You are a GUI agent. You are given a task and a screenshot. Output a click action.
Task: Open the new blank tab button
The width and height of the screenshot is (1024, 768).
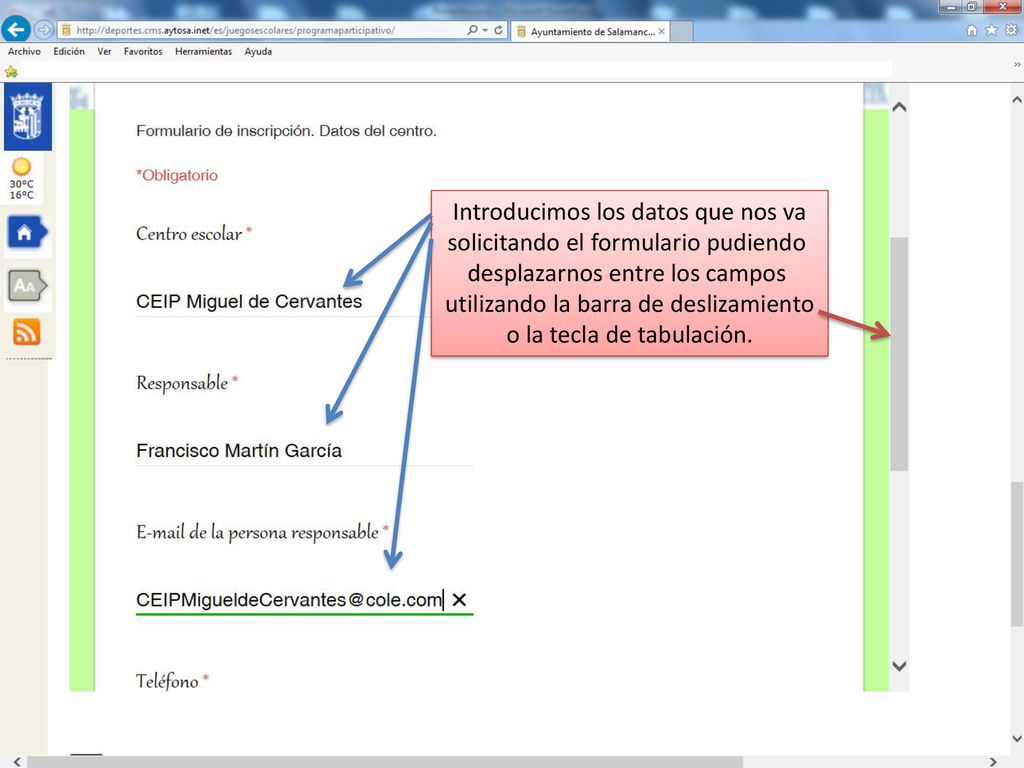(681, 31)
